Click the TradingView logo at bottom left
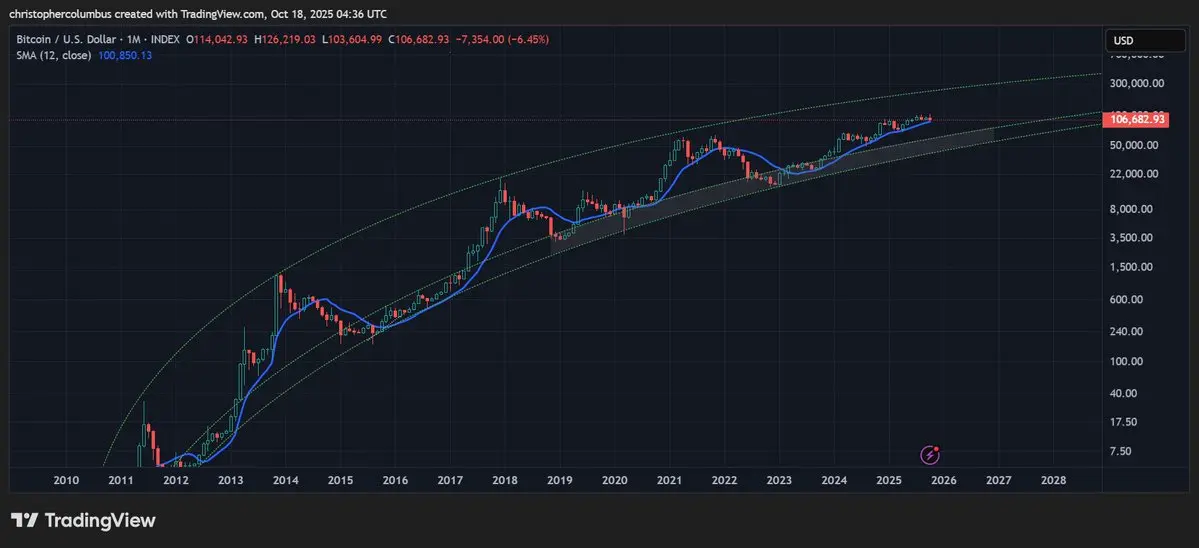 click(83, 520)
